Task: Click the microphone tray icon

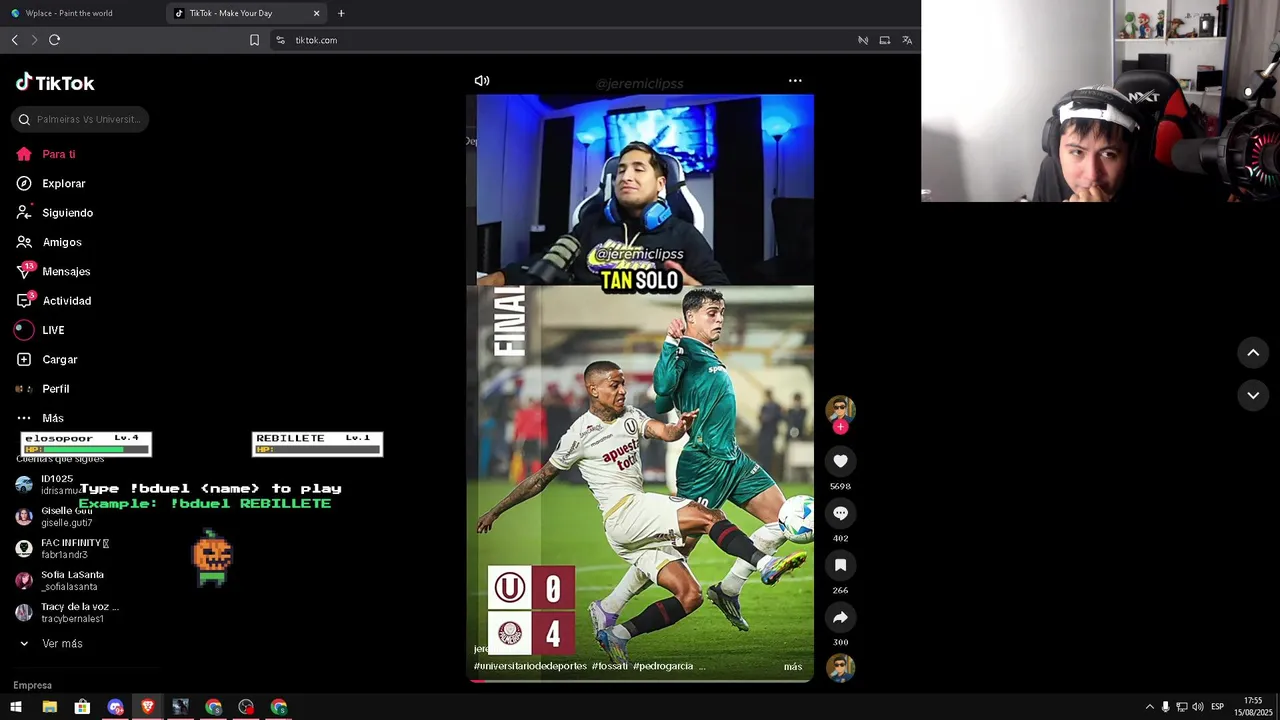Action: 1165,707
